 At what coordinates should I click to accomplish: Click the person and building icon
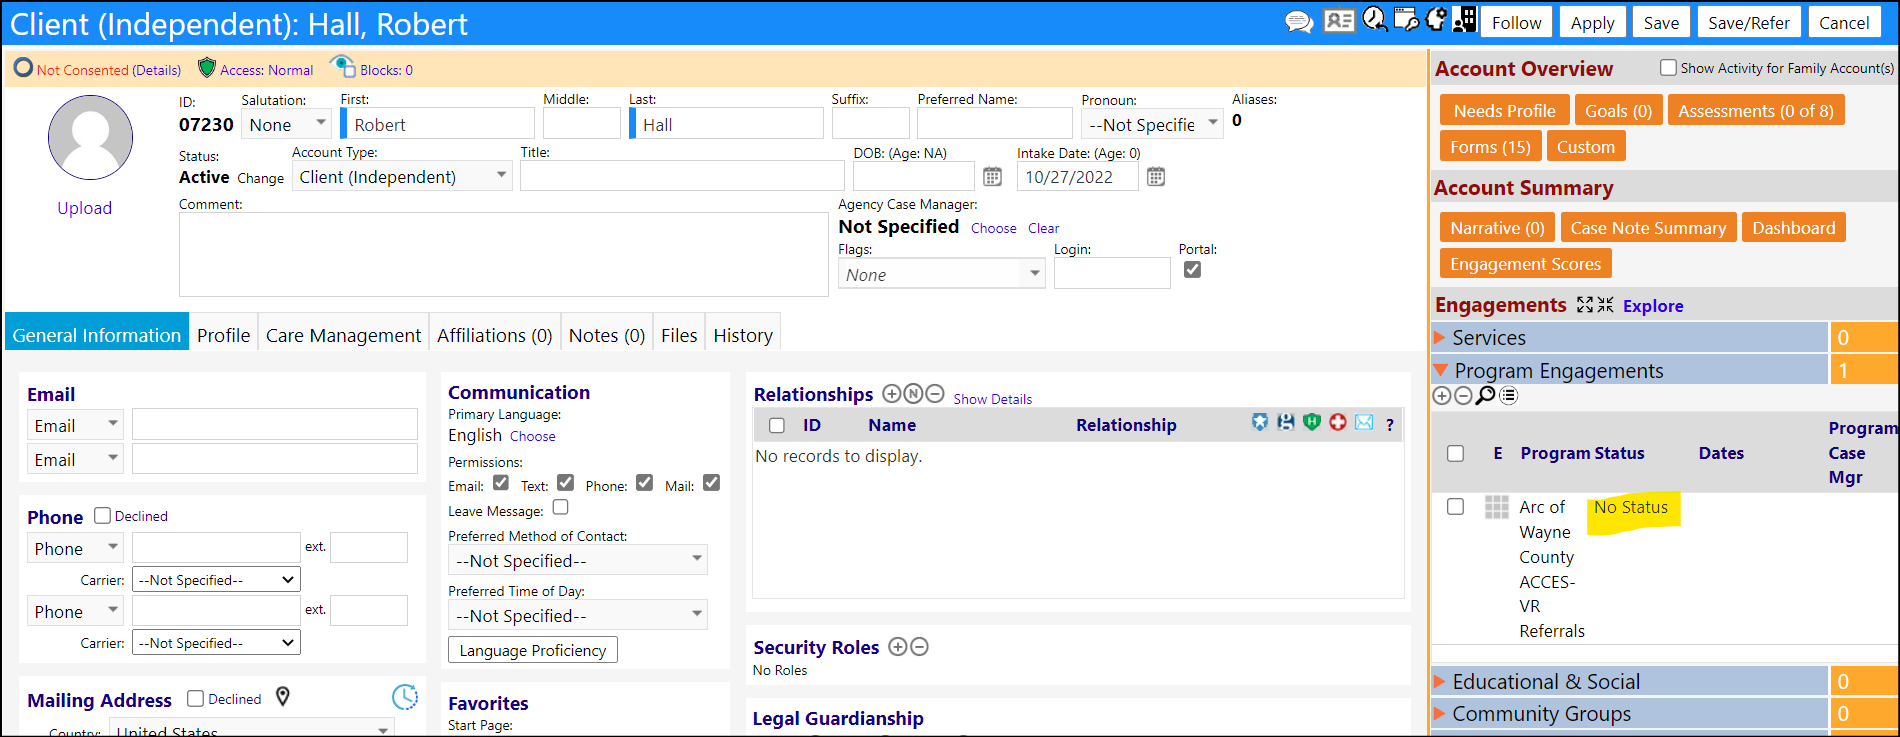tap(1465, 19)
